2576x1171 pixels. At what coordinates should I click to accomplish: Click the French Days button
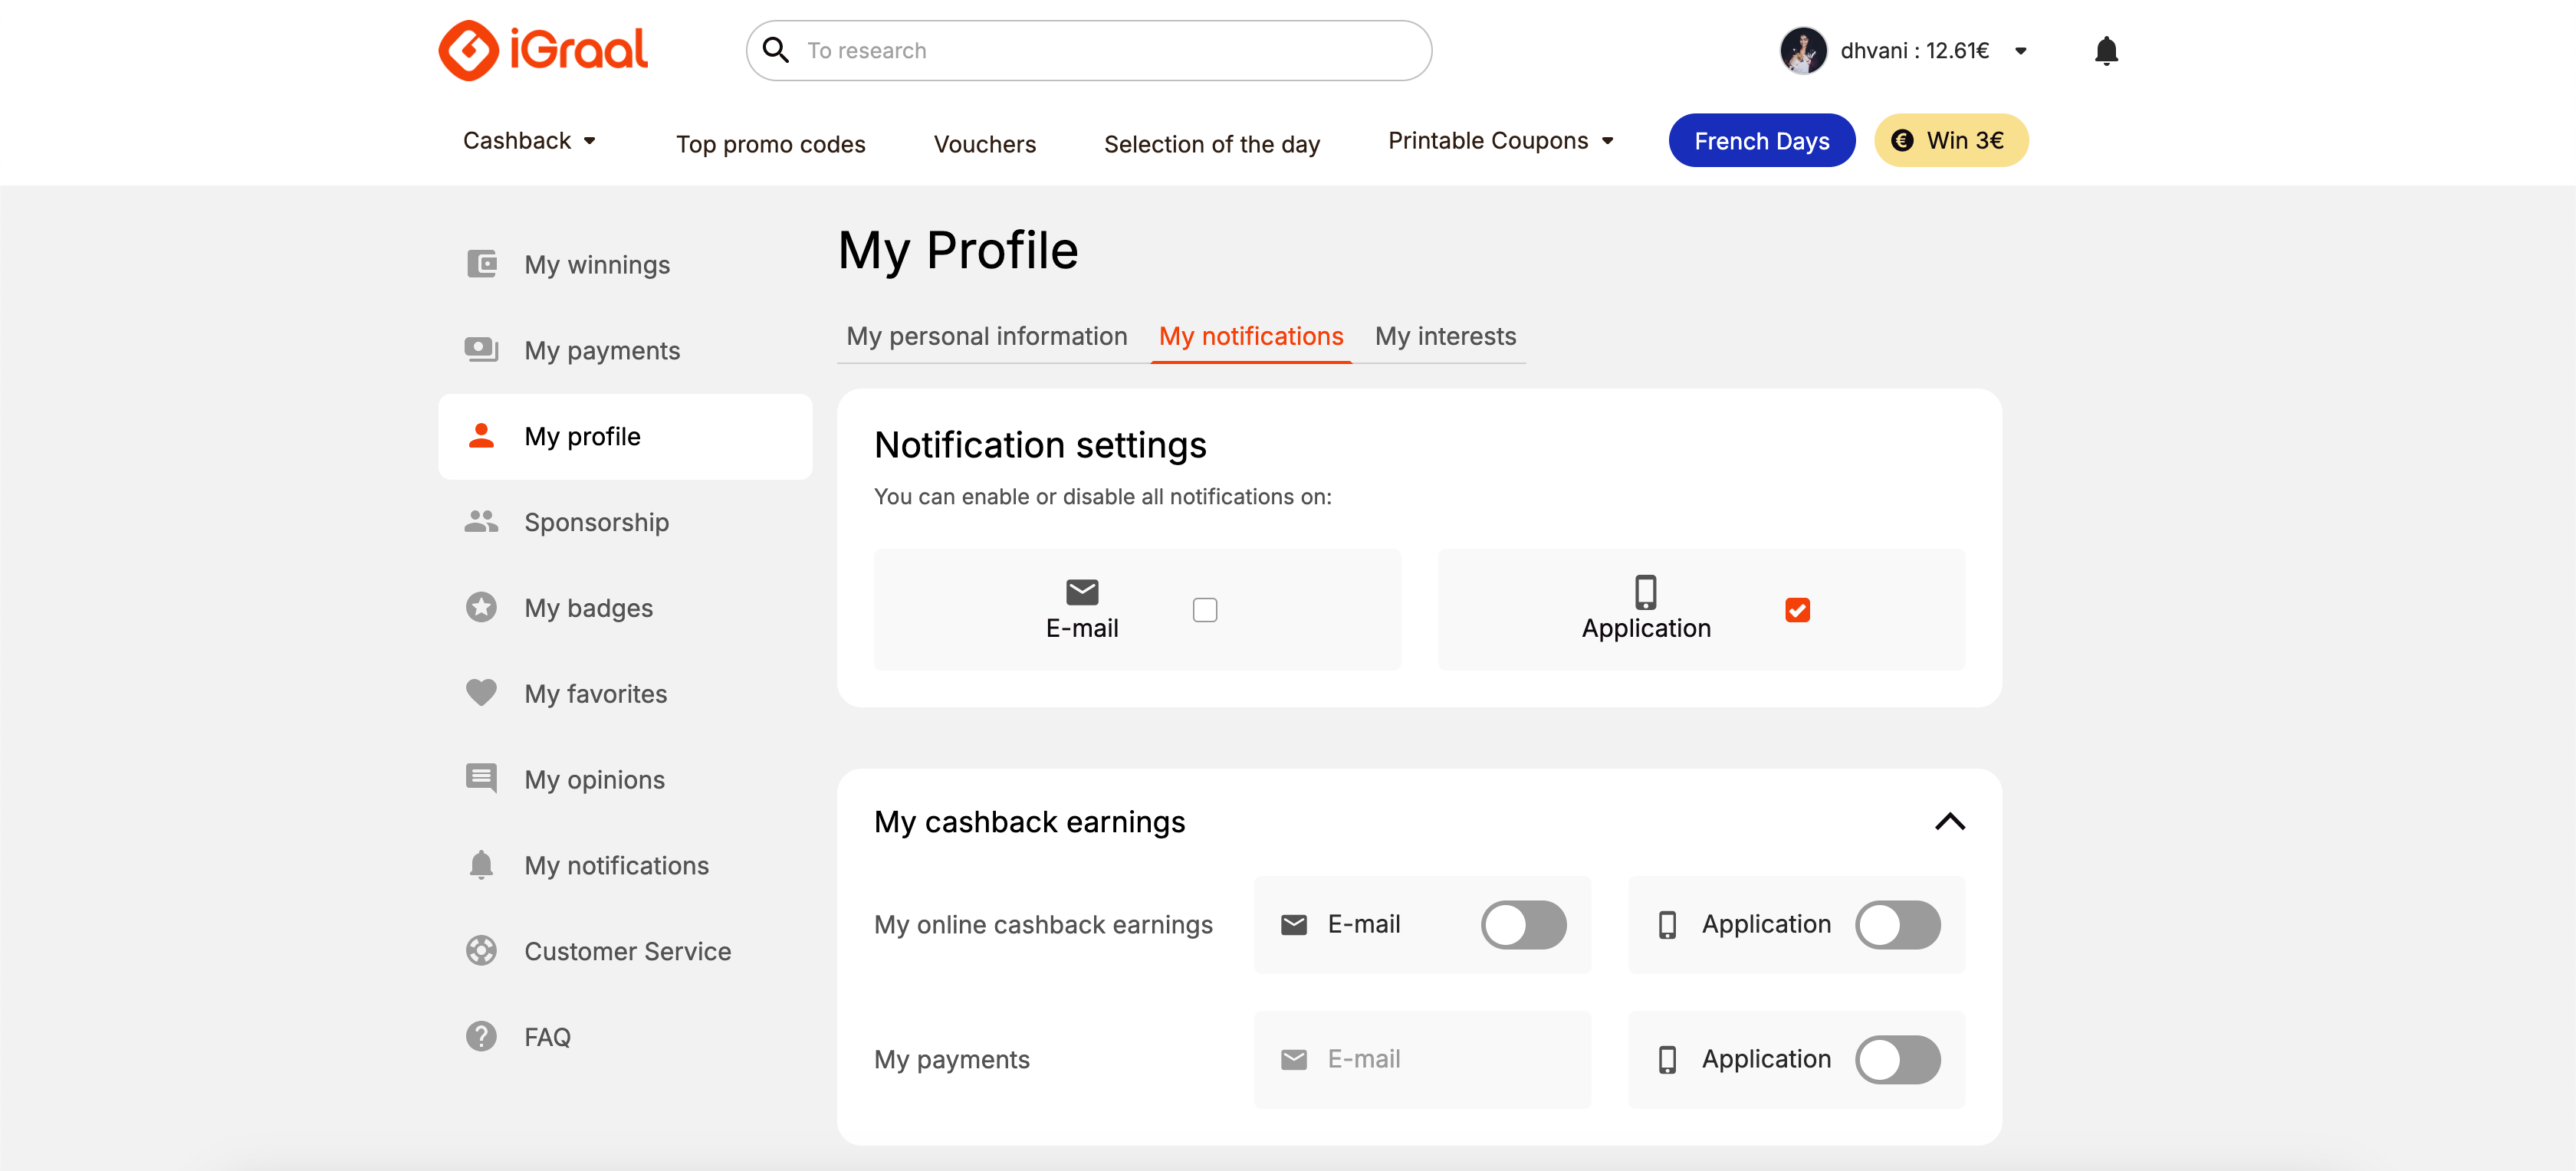(1761, 141)
